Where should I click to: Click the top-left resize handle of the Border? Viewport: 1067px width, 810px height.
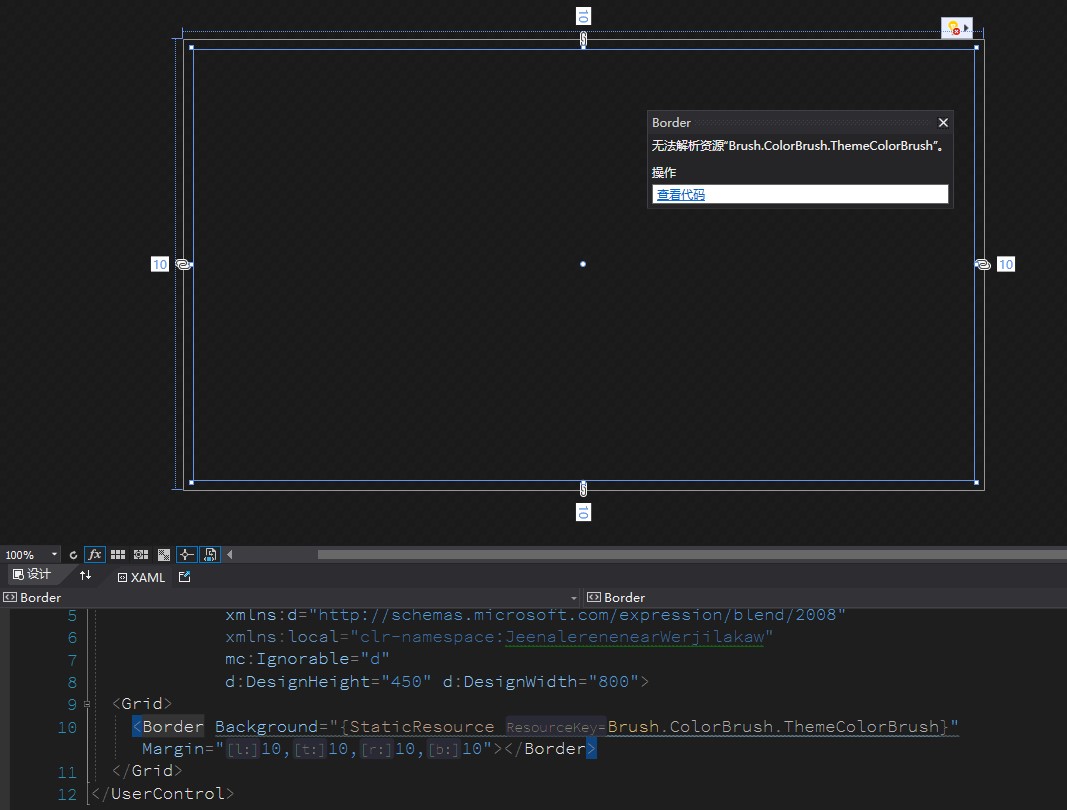click(191, 48)
